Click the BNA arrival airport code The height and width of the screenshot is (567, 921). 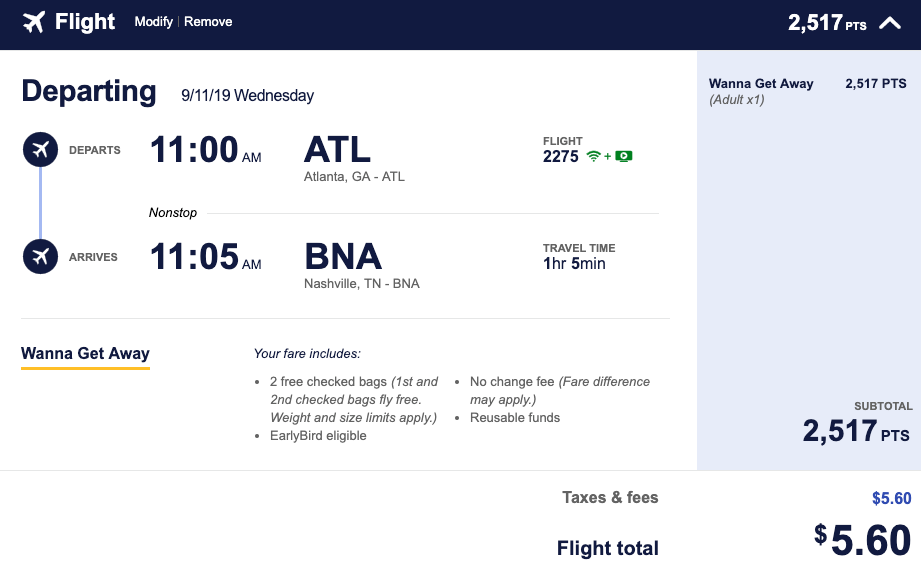[x=343, y=257]
